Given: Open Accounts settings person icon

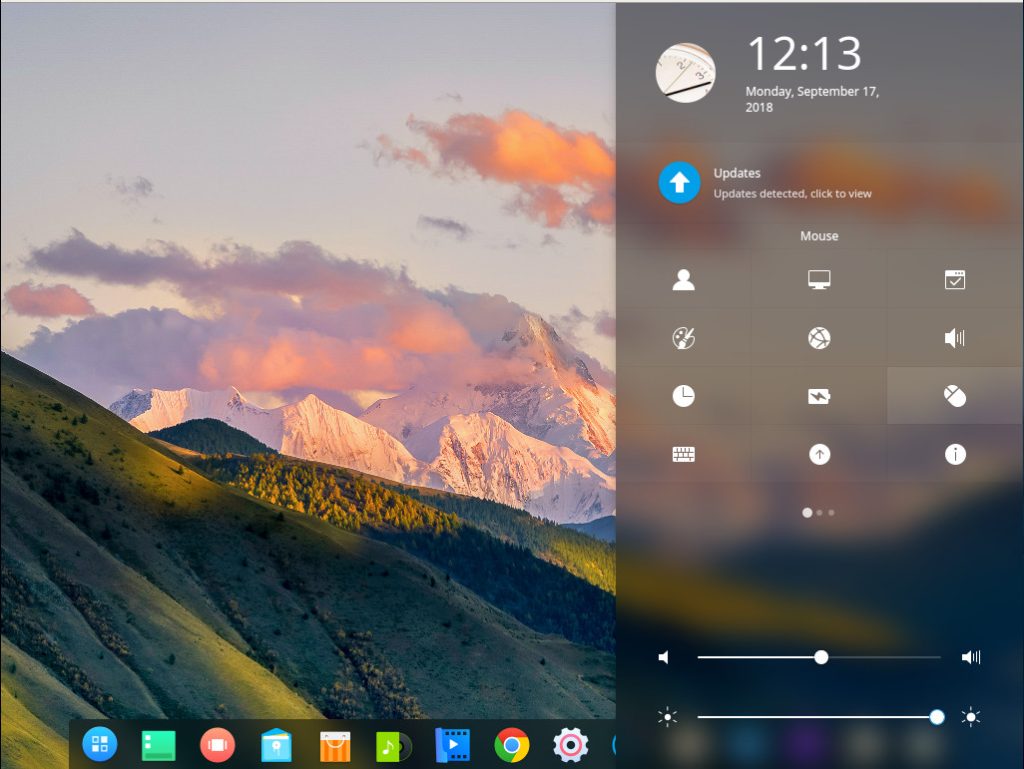Looking at the screenshot, I should [683, 280].
